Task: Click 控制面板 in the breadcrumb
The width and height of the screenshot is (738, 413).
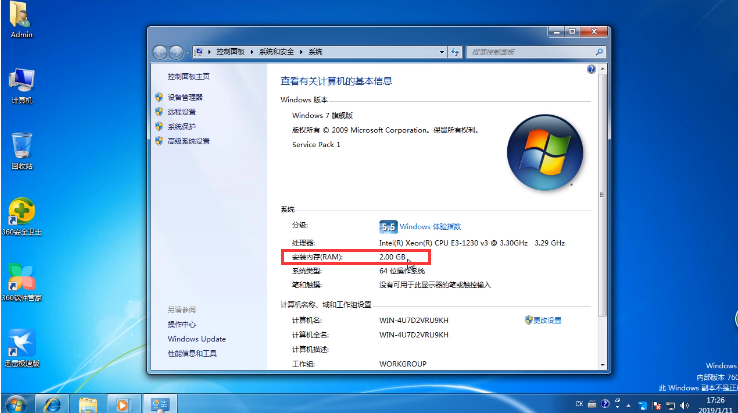Action: [x=230, y=52]
